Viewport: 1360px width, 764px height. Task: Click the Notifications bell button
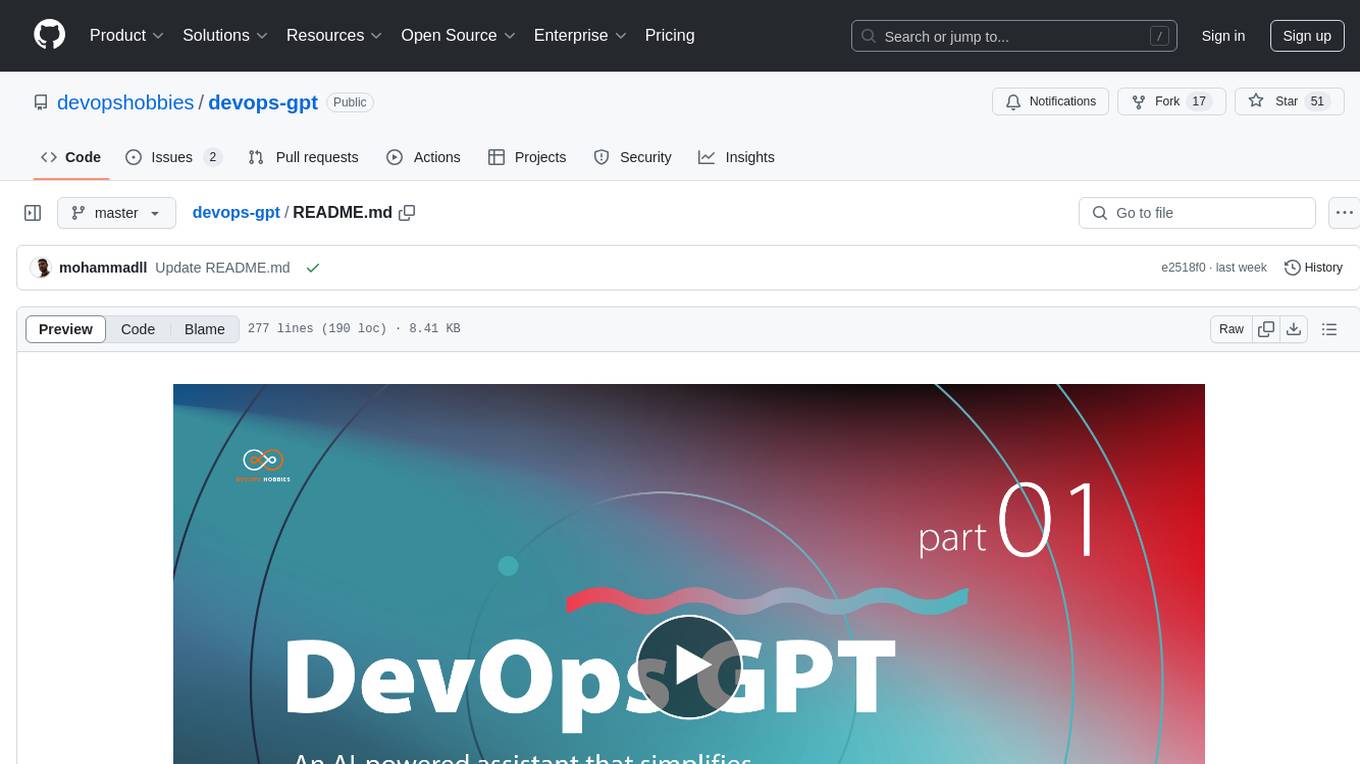tap(1051, 102)
